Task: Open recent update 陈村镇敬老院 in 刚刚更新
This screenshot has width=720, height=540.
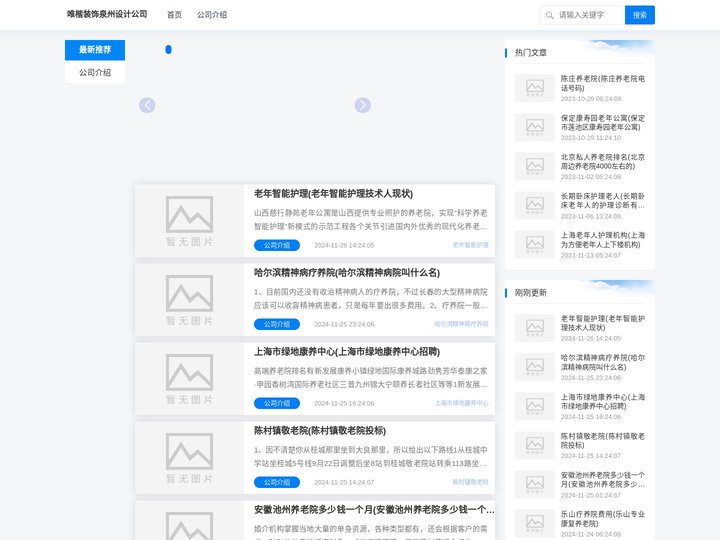Action: 602,440
